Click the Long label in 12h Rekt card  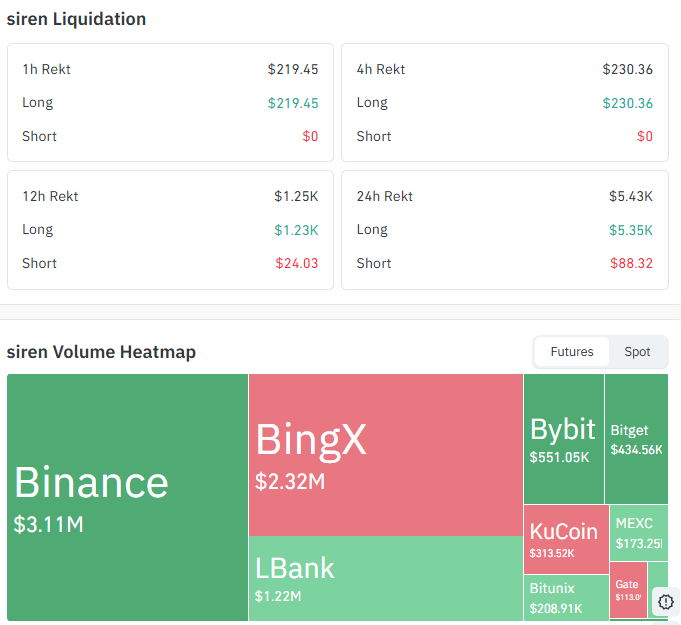pos(38,230)
